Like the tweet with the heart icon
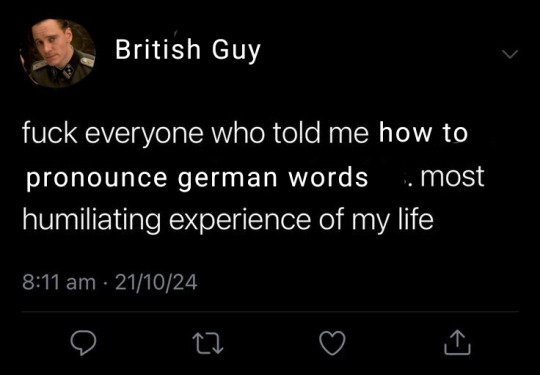Viewport: 540px width, 375px height. tap(332, 343)
